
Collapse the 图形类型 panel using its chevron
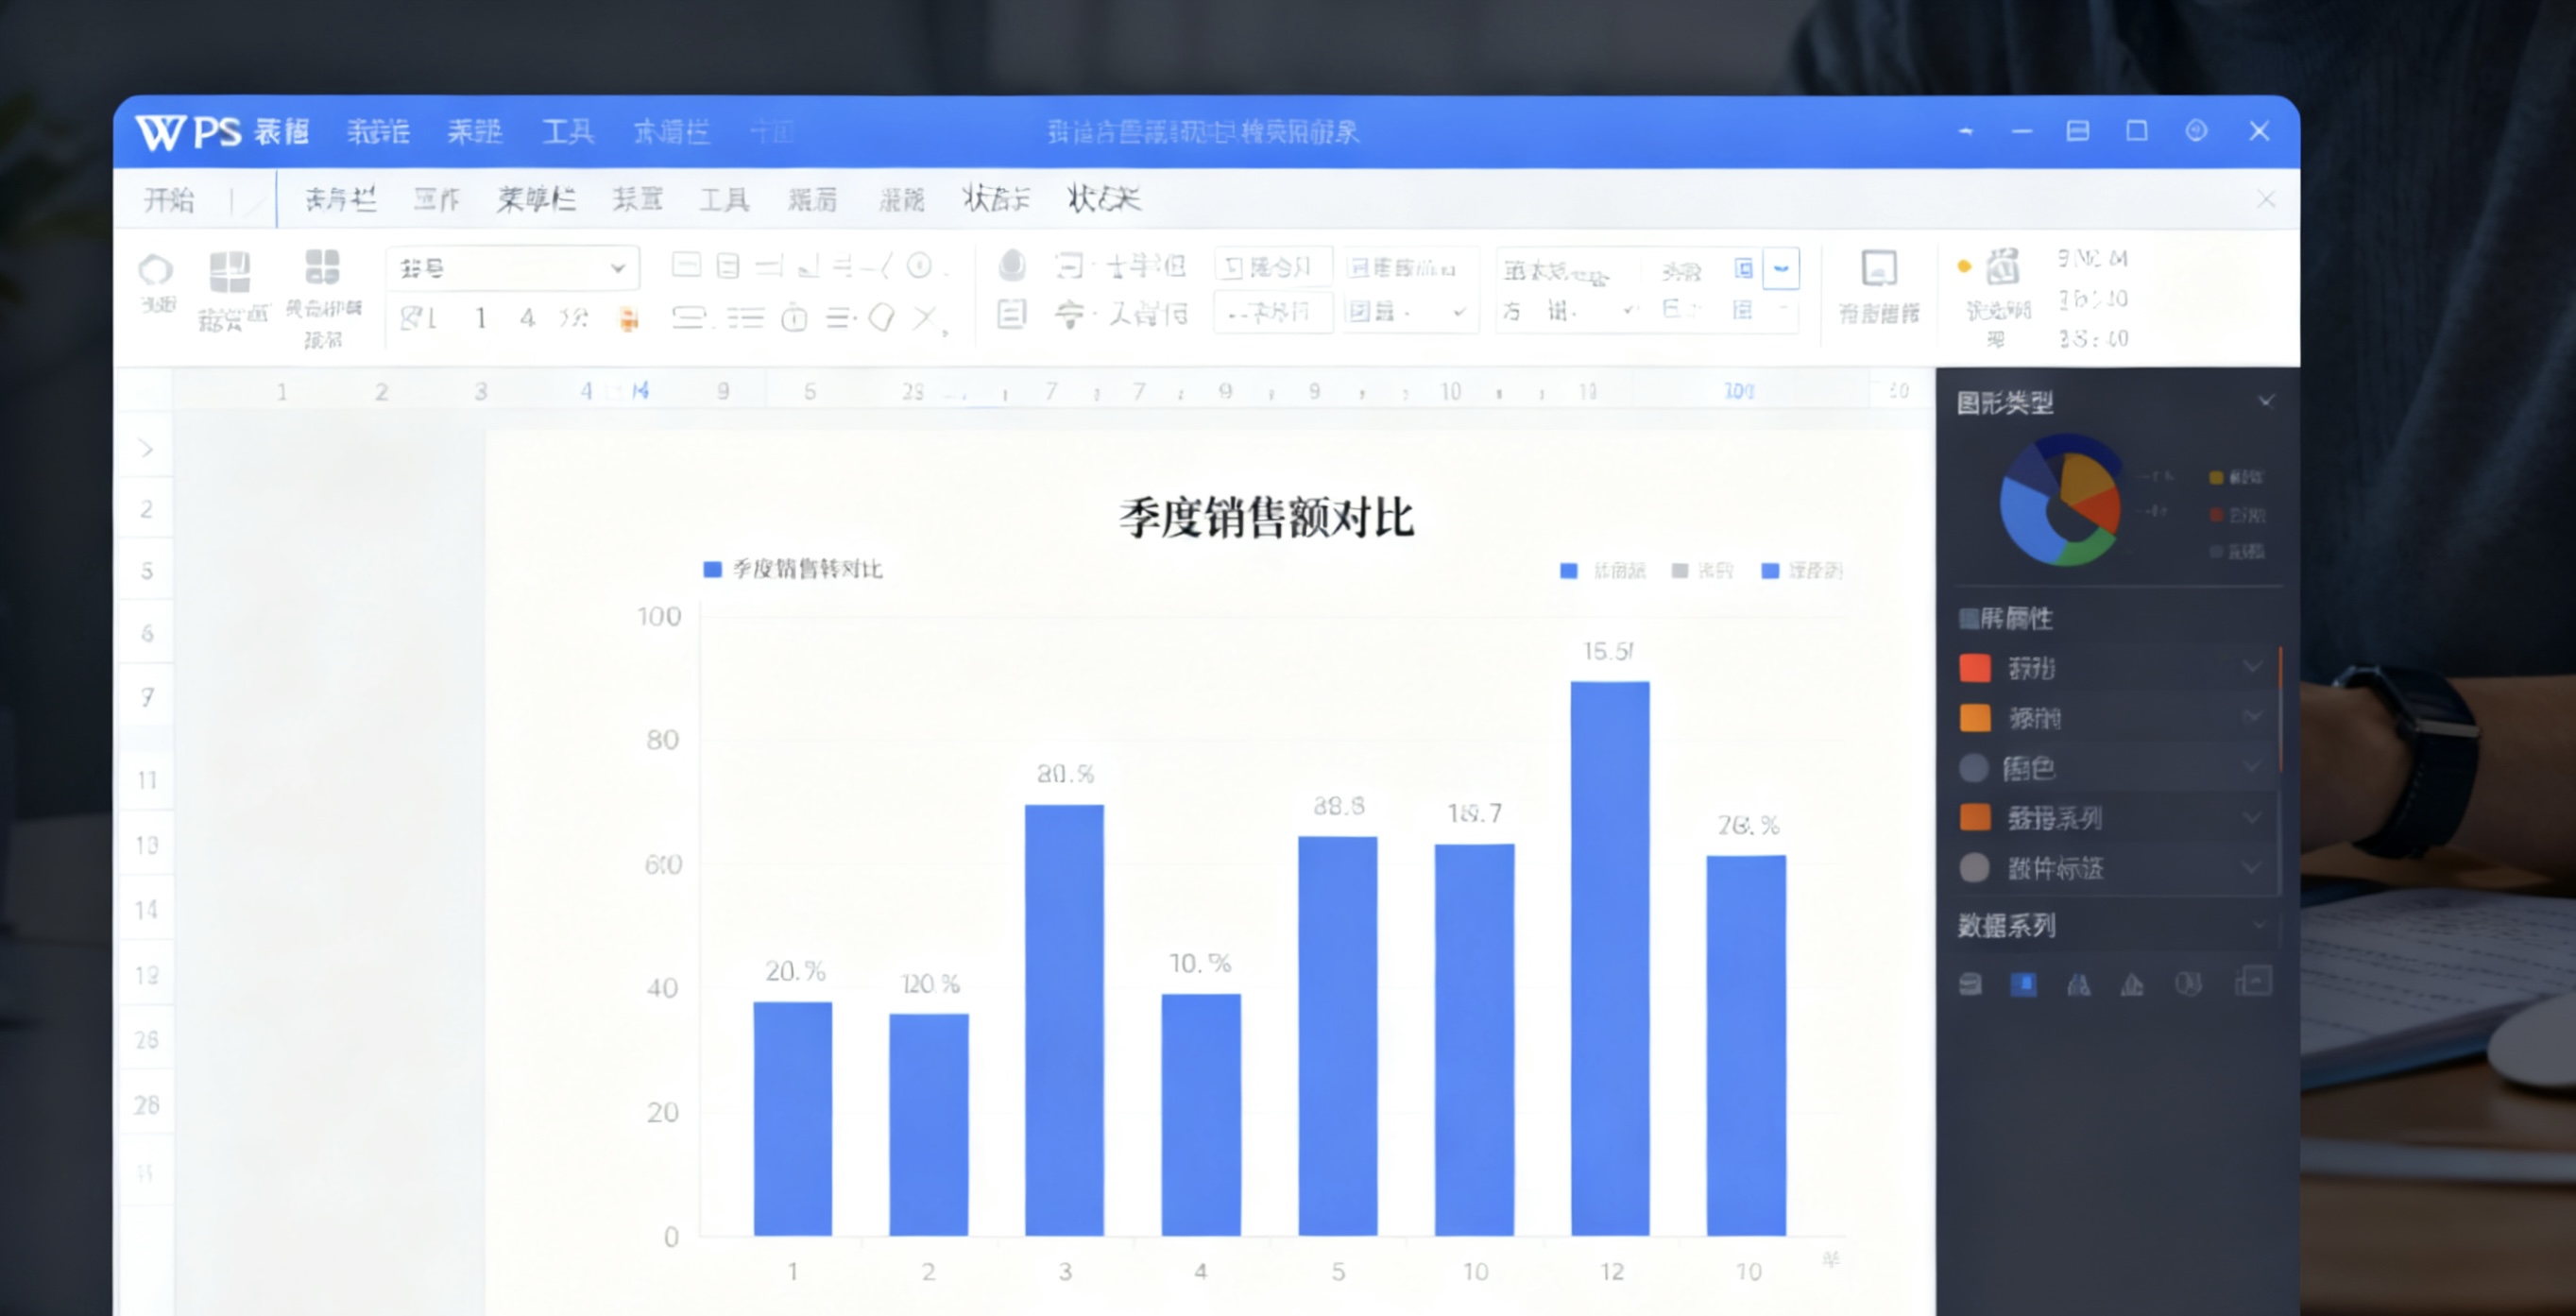[x=2266, y=400]
